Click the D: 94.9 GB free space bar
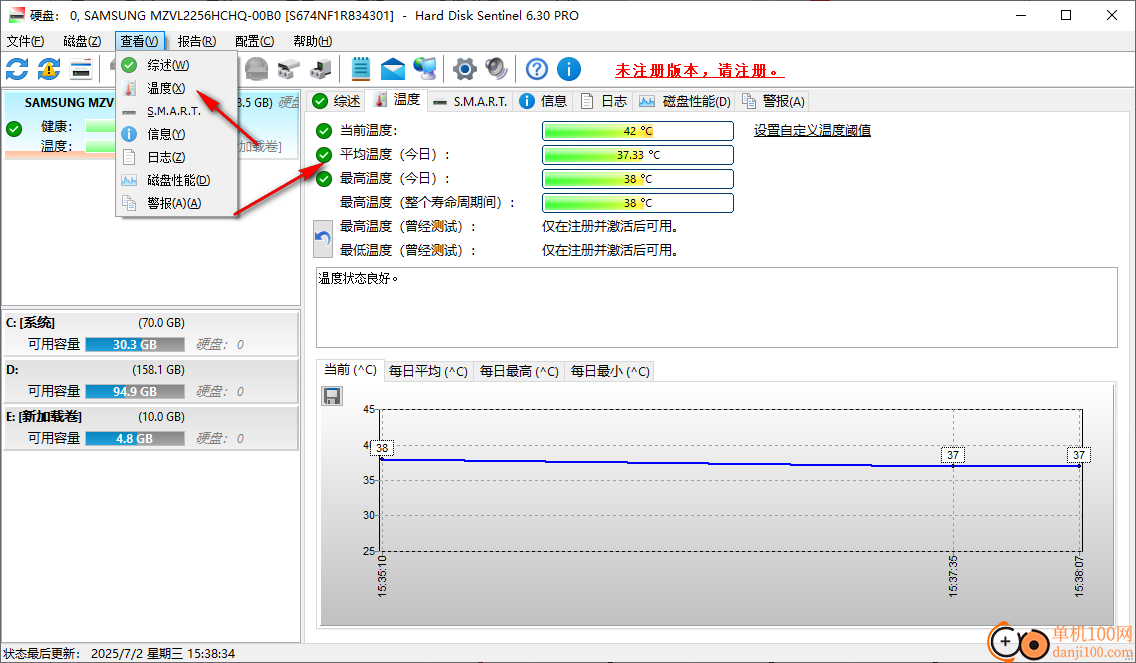This screenshot has width=1136, height=663. click(135, 392)
